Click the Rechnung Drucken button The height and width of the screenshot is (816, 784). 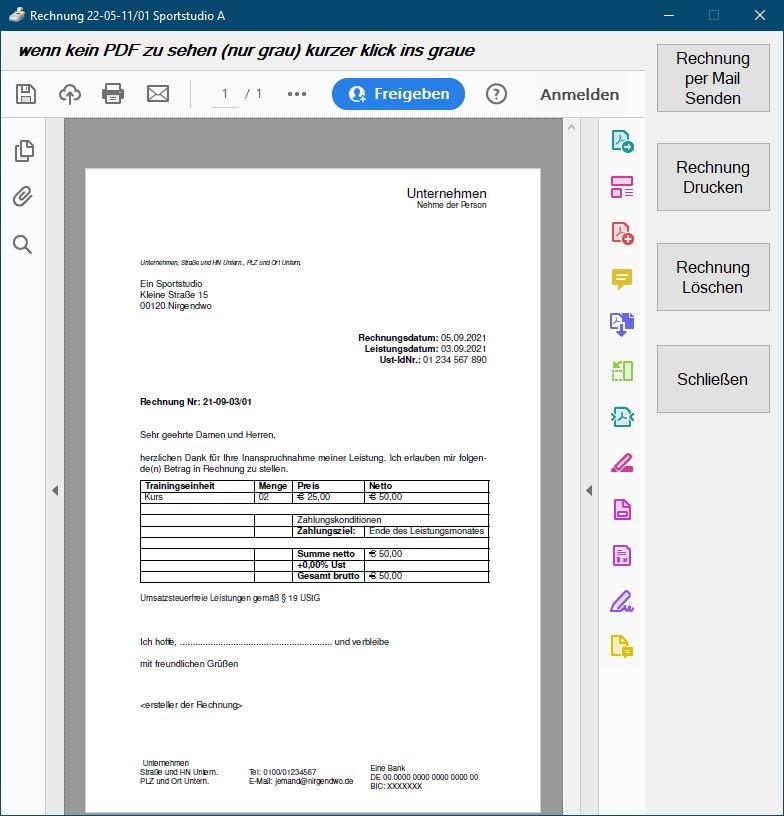click(x=713, y=177)
